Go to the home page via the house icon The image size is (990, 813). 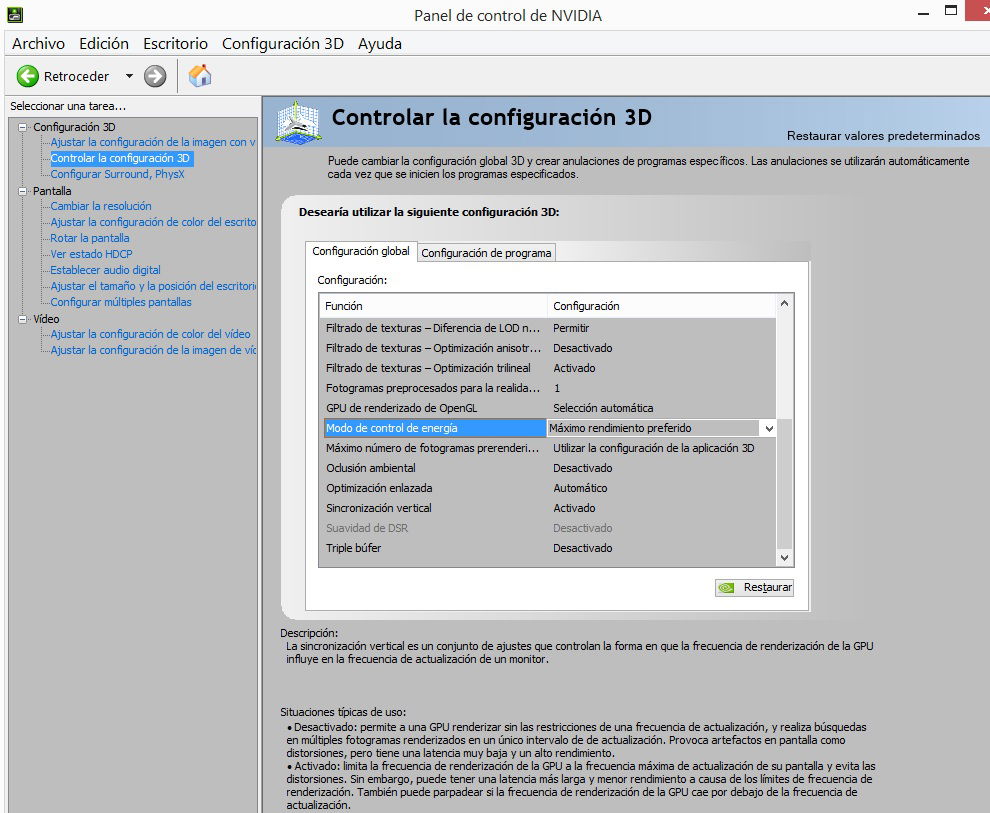coord(200,76)
